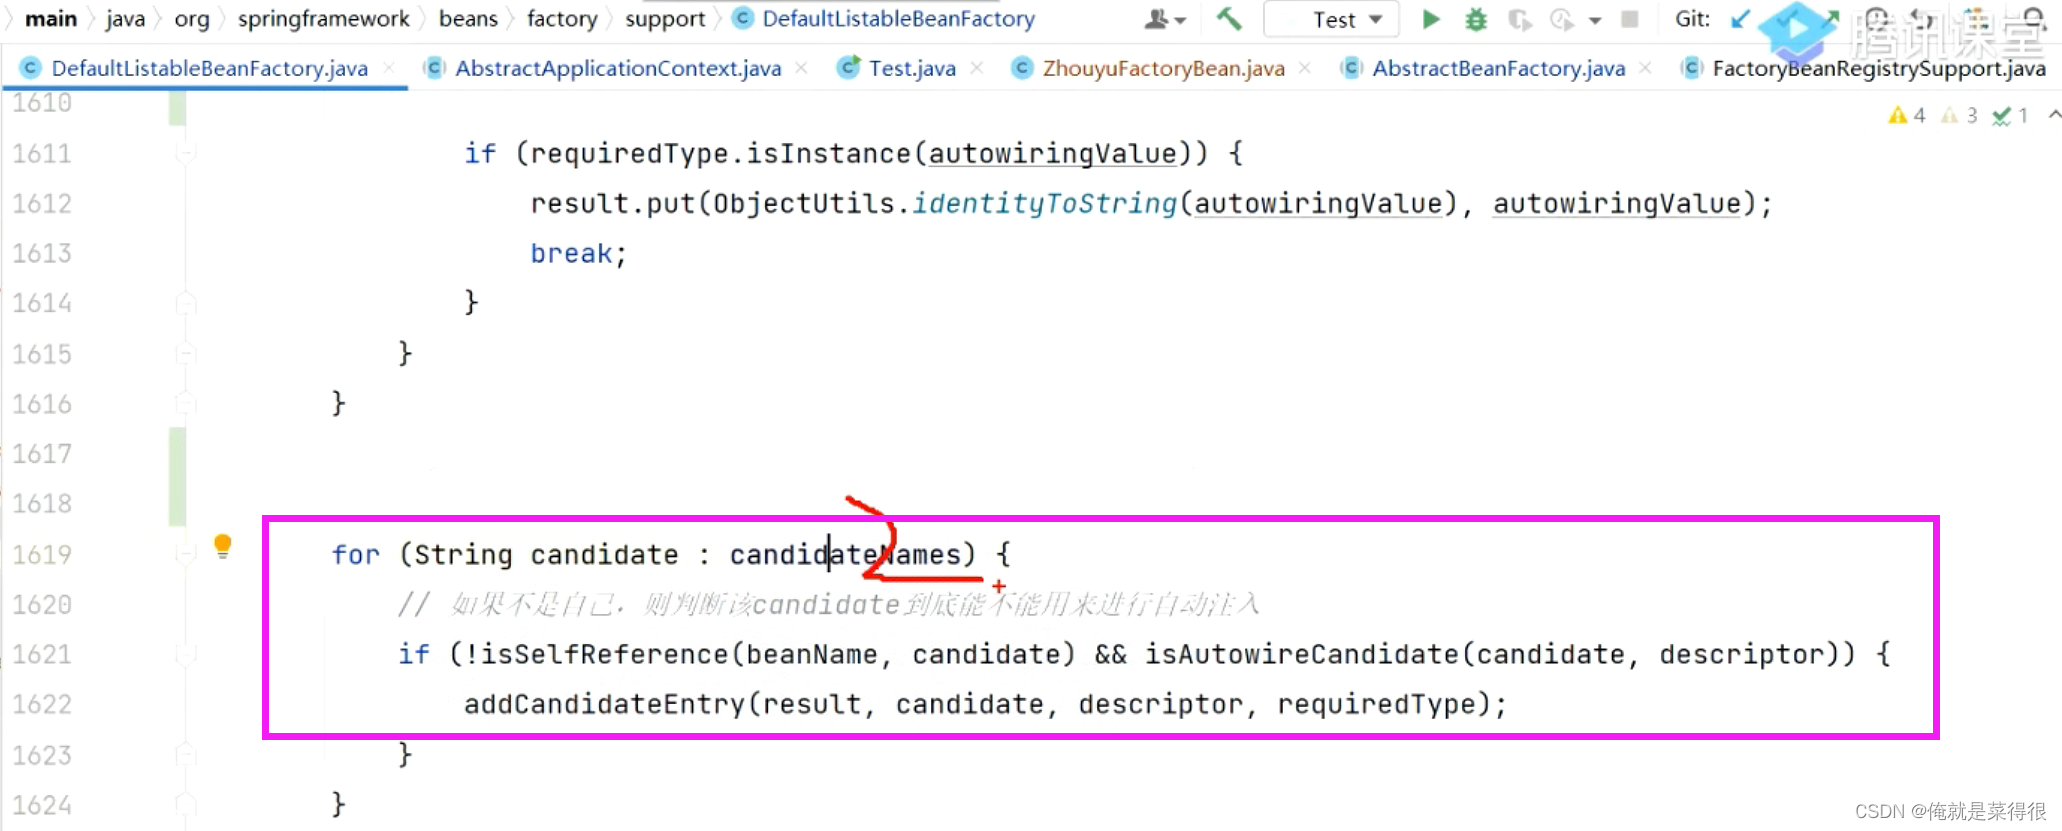Viewport: 2062px width, 831px height.
Task: Click 'java' breadcrumb segment
Action: pos(125,19)
